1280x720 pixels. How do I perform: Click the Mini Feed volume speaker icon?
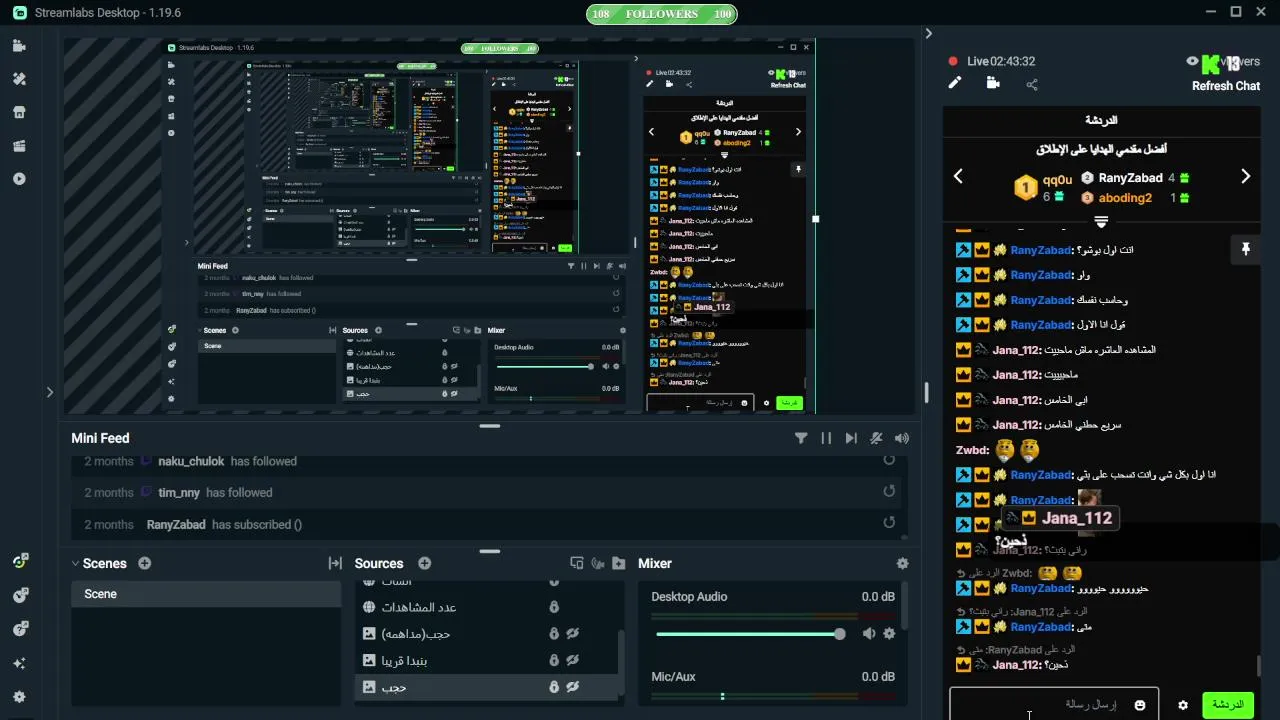pyautogui.click(x=902, y=438)
